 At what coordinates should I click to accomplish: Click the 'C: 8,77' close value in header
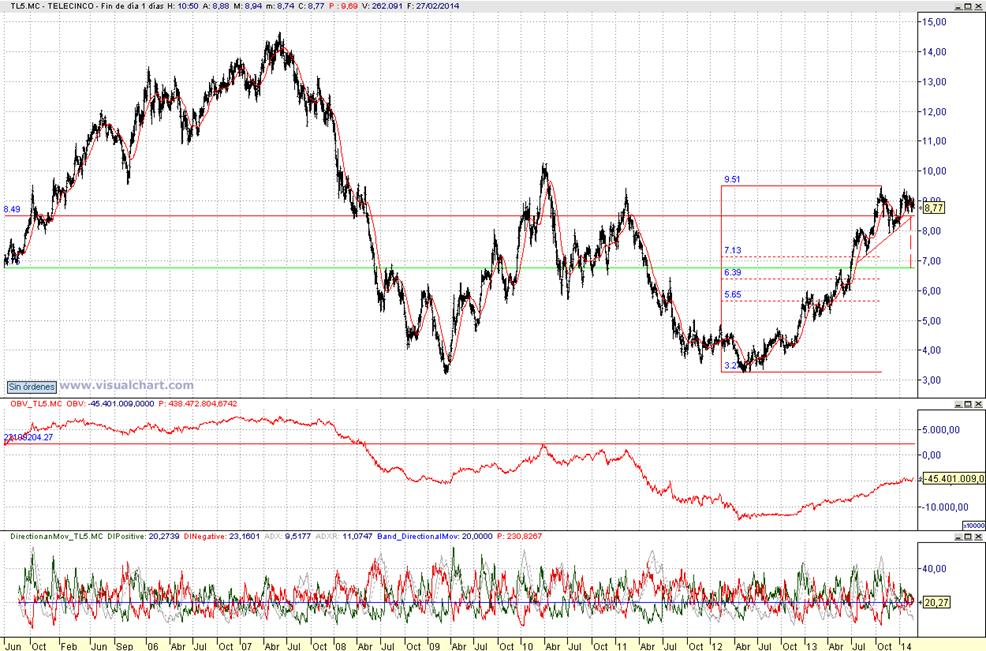click(311, 6)
